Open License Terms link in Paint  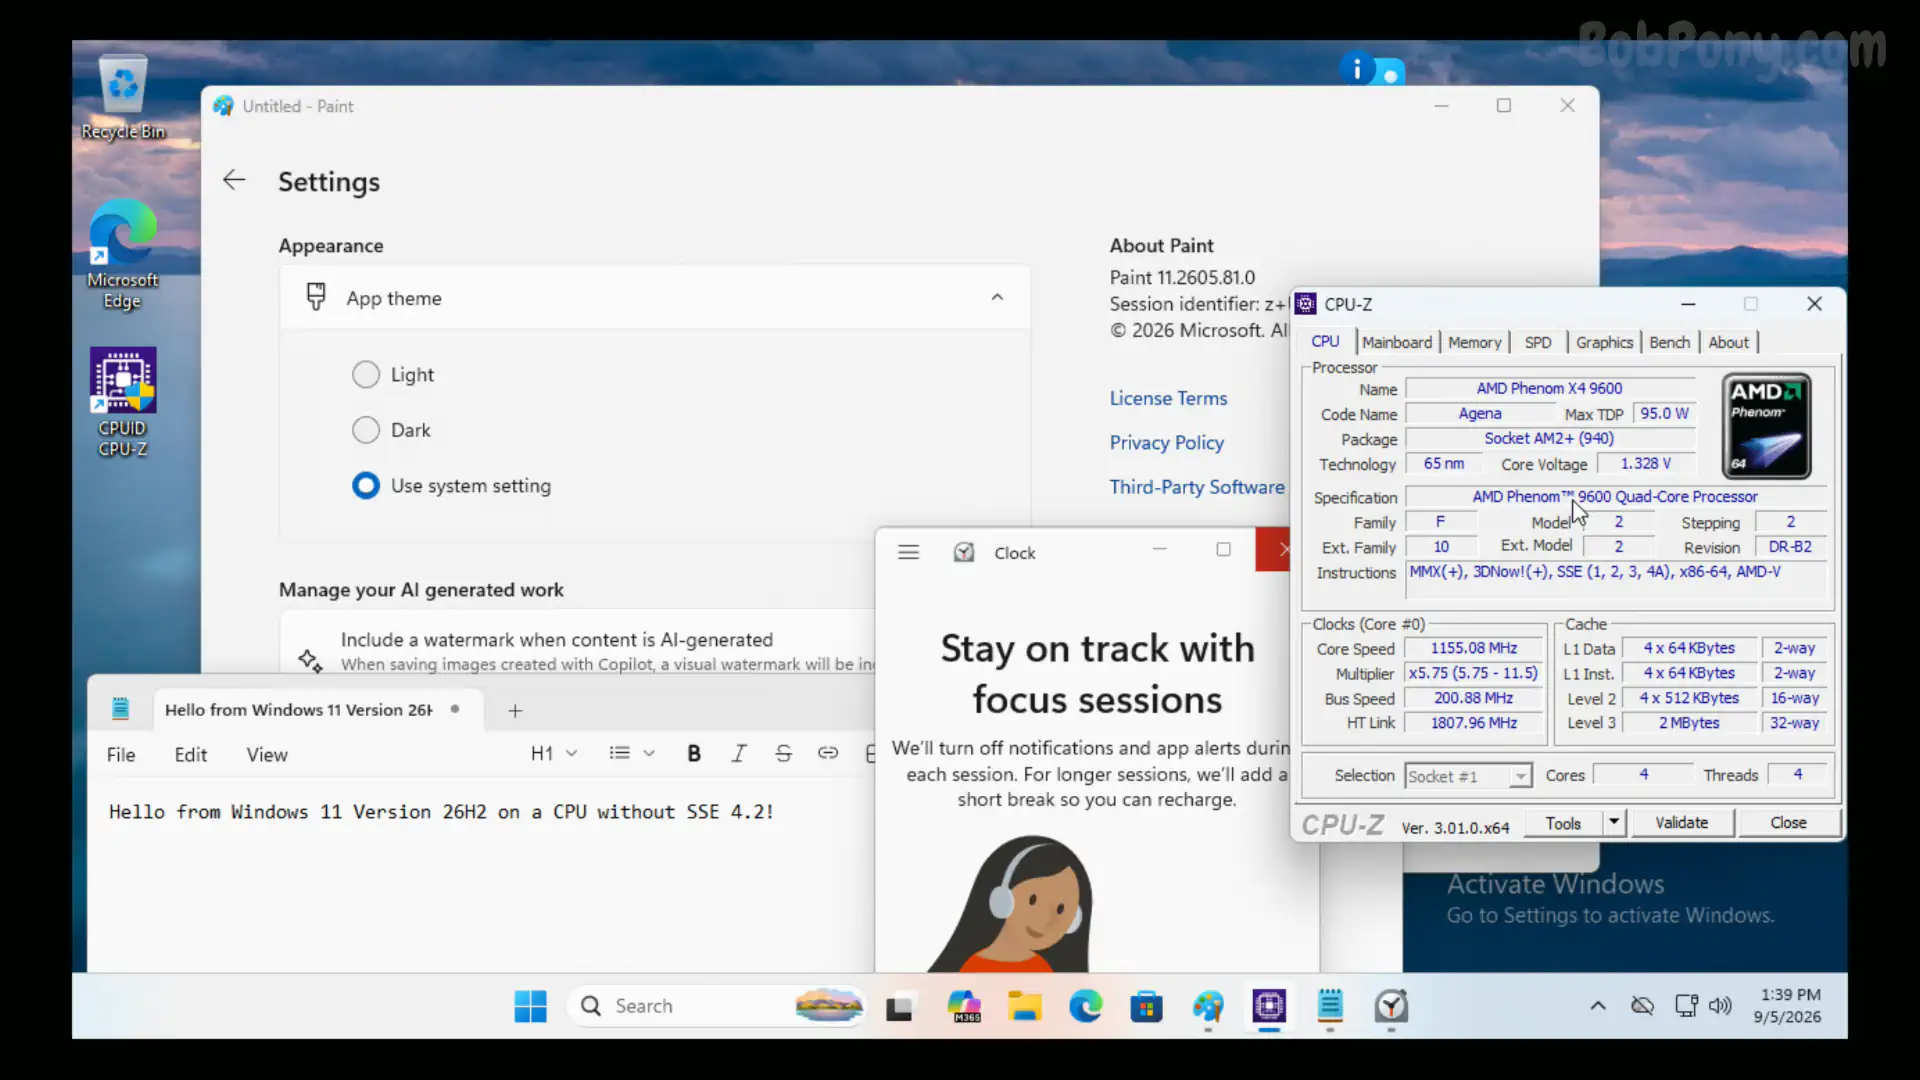(1168, 398)
